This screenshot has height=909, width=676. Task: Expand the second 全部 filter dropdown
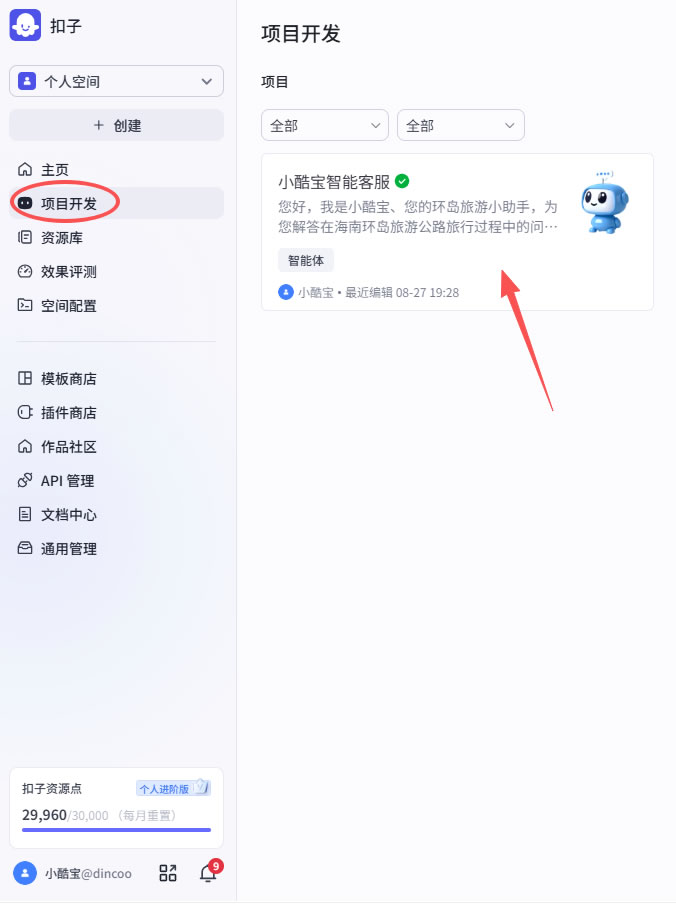click(461, 125)
